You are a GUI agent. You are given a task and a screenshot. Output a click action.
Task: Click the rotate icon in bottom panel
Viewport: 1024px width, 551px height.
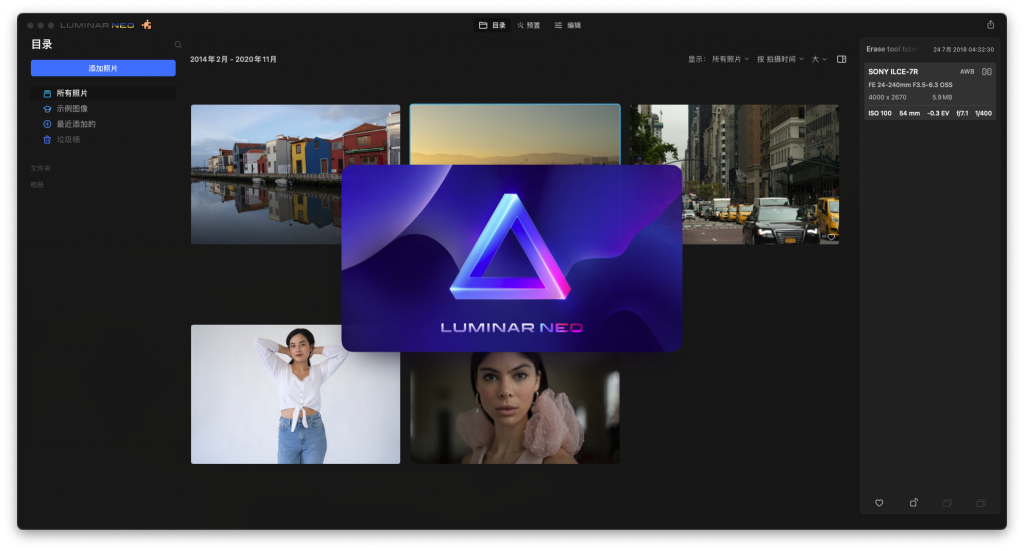pos(914,503)
